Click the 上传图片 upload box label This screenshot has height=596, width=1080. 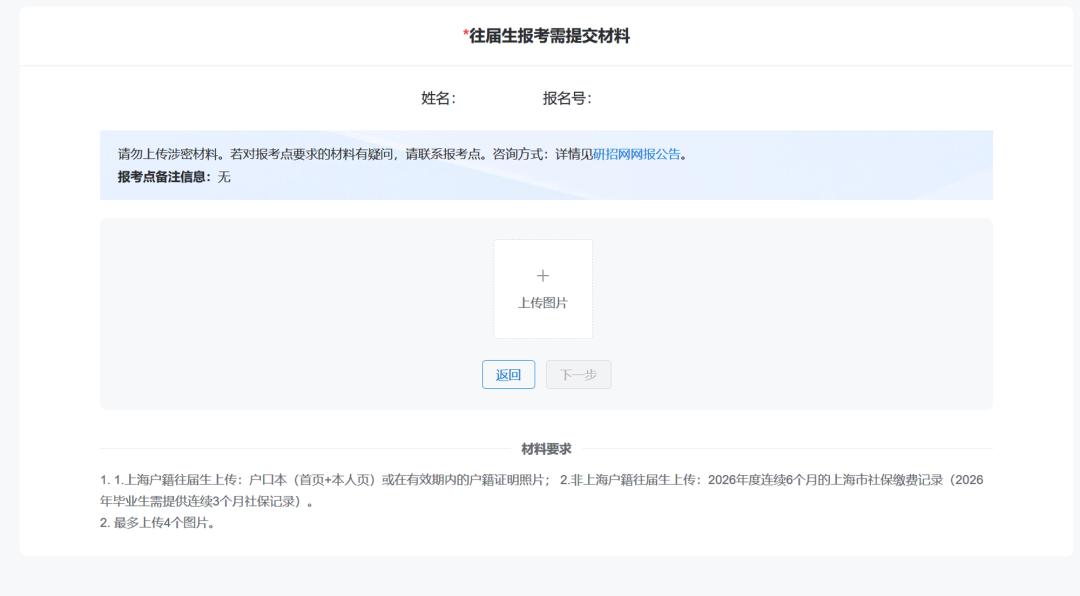point(543,303)
